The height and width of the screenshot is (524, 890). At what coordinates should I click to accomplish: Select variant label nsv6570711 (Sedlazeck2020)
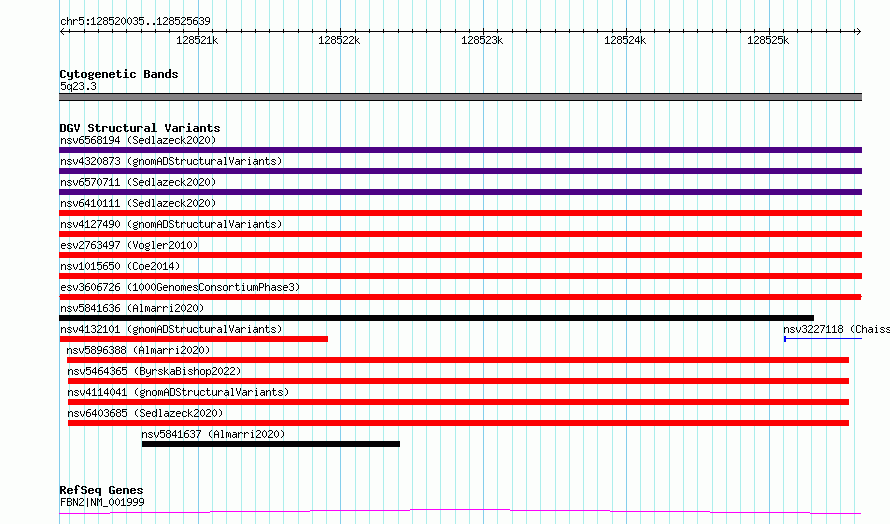pos(138,182)
